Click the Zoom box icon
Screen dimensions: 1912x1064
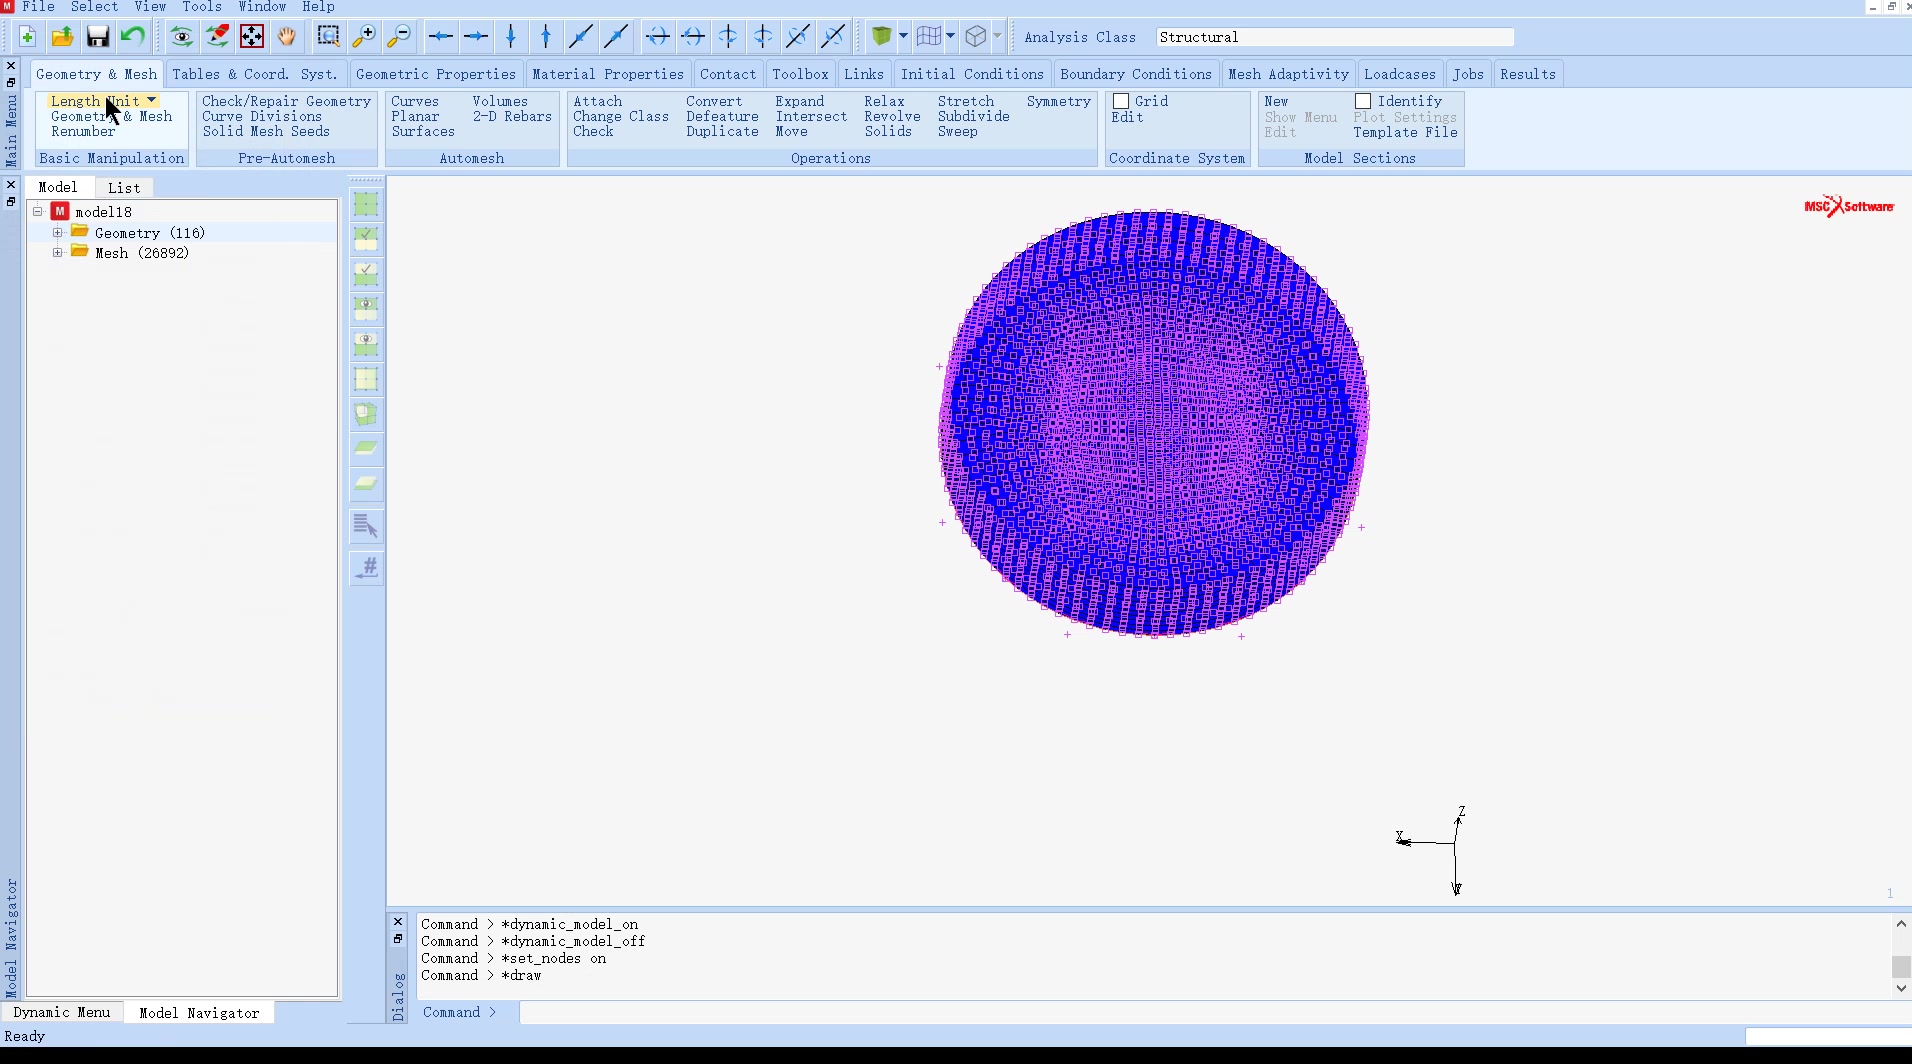pyautogui.click(x=328, y=37)
